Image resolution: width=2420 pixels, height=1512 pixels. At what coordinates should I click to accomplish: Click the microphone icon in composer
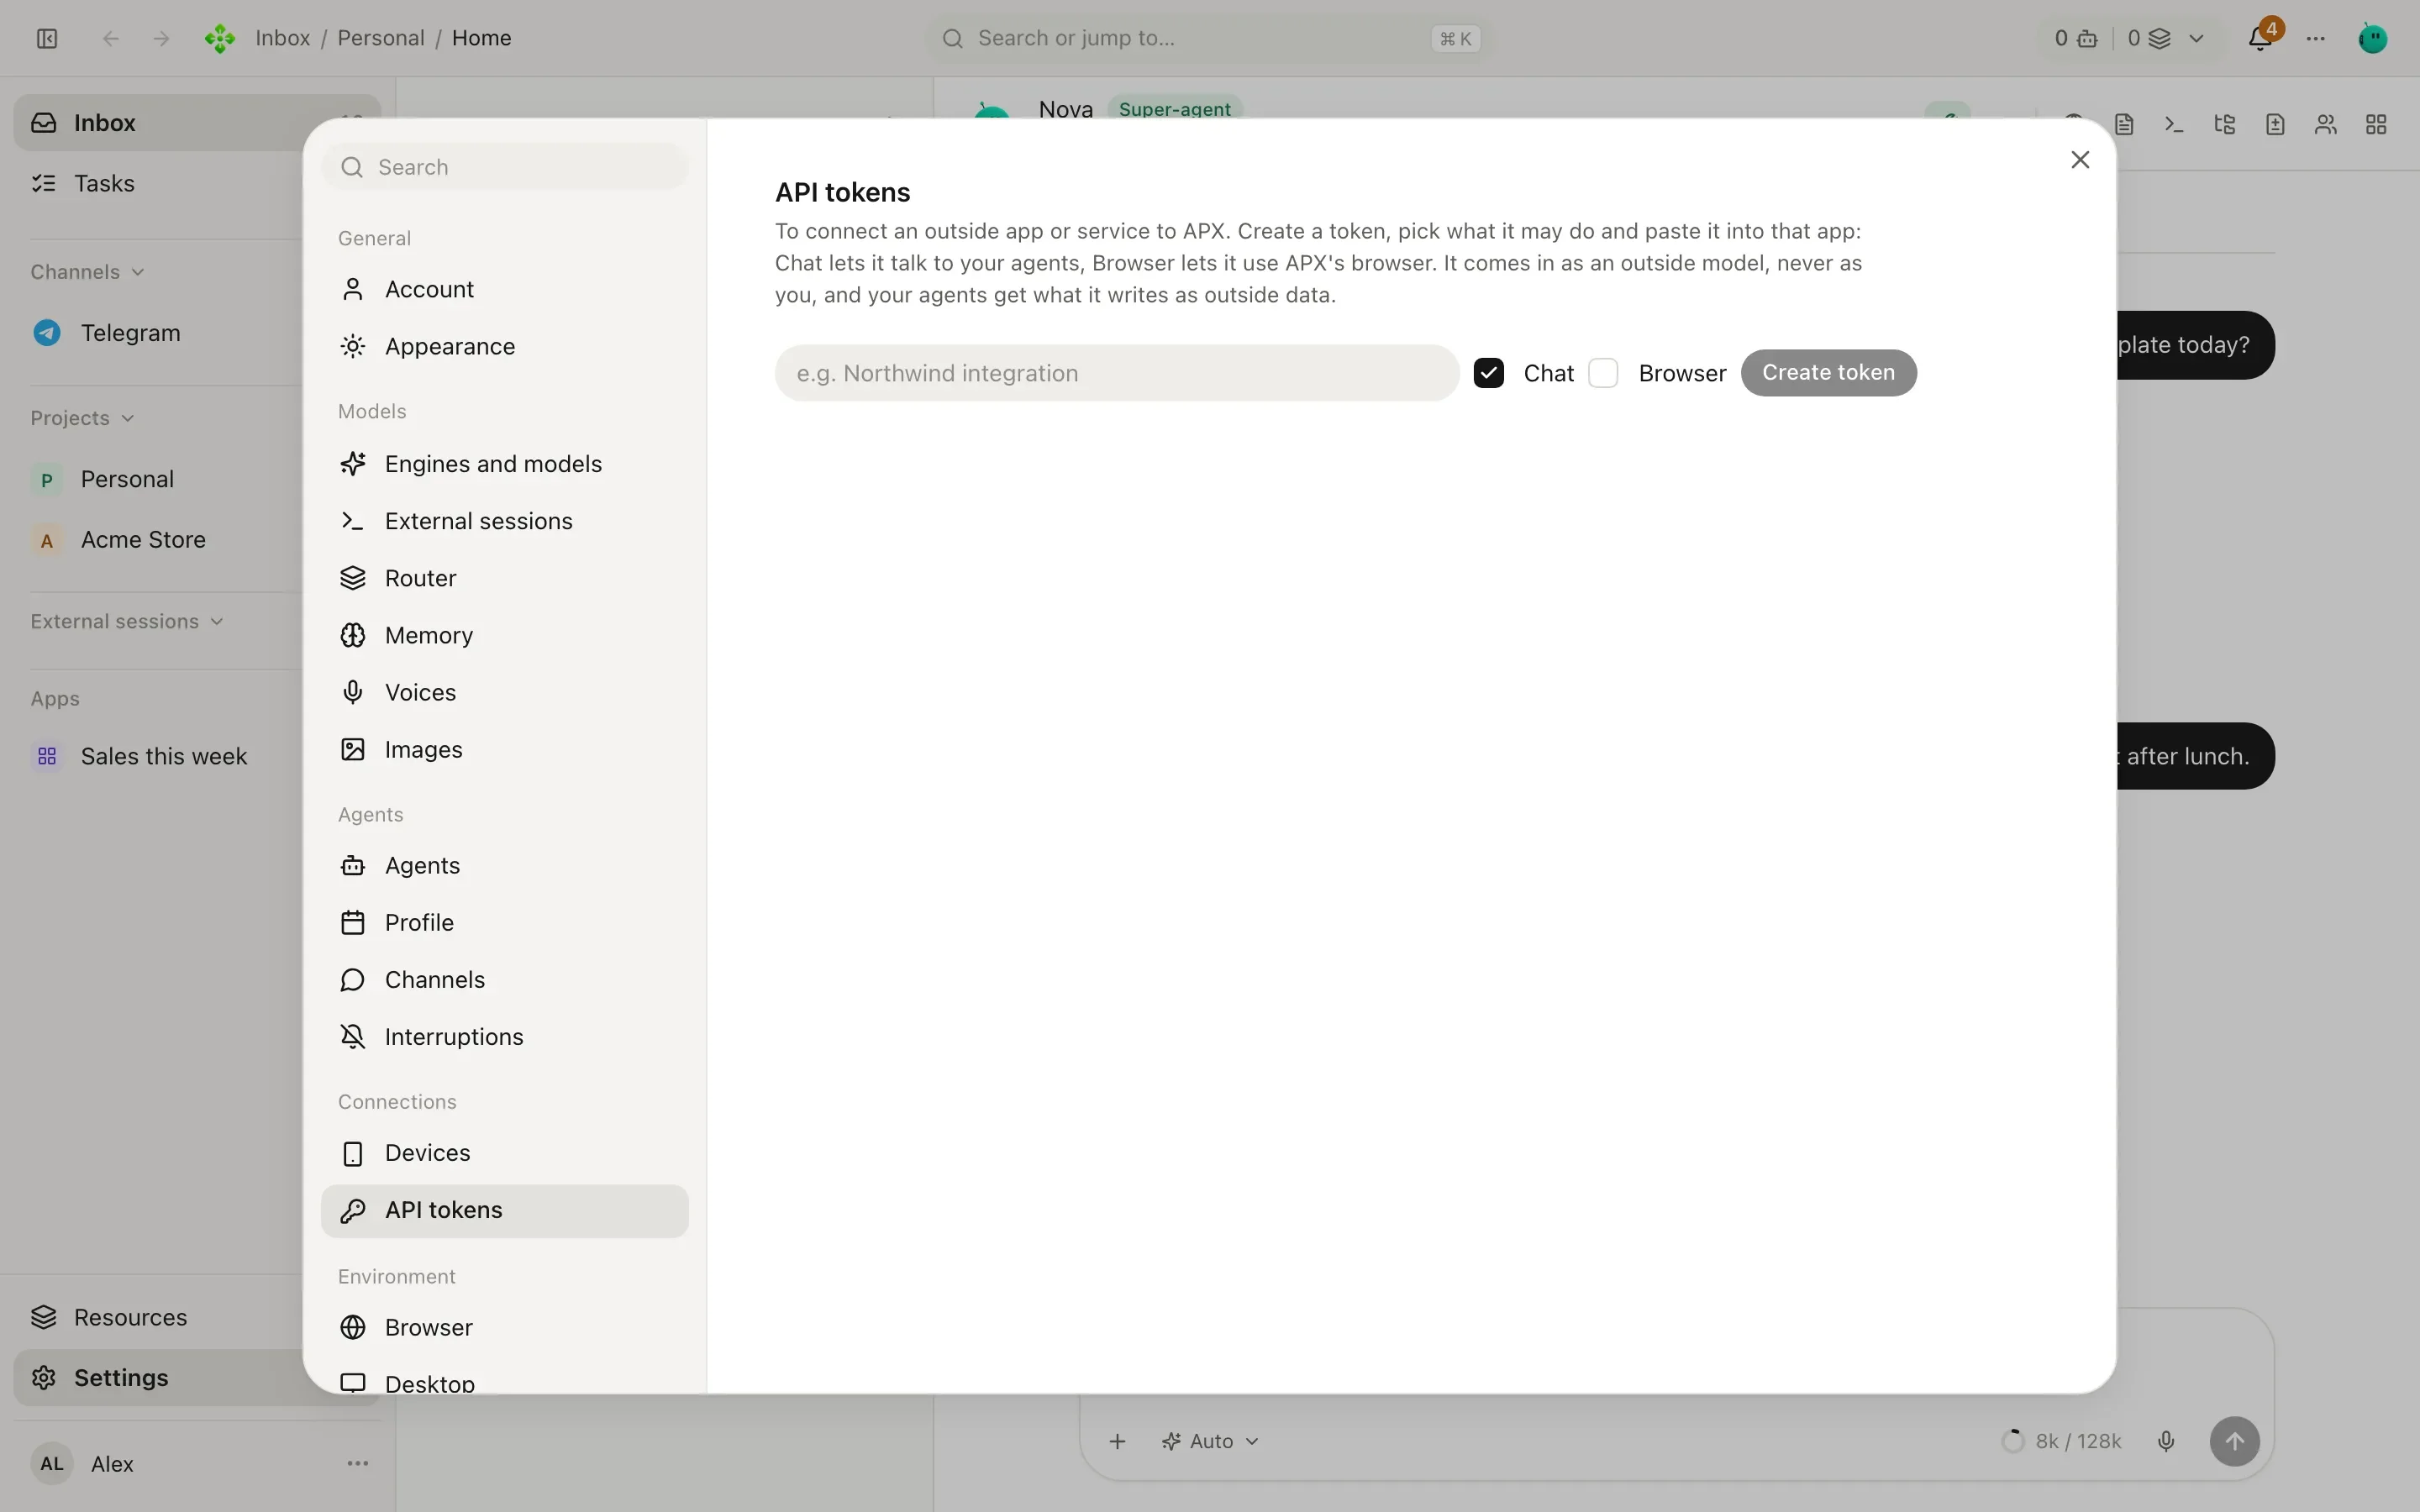tap(2166, 1441)
